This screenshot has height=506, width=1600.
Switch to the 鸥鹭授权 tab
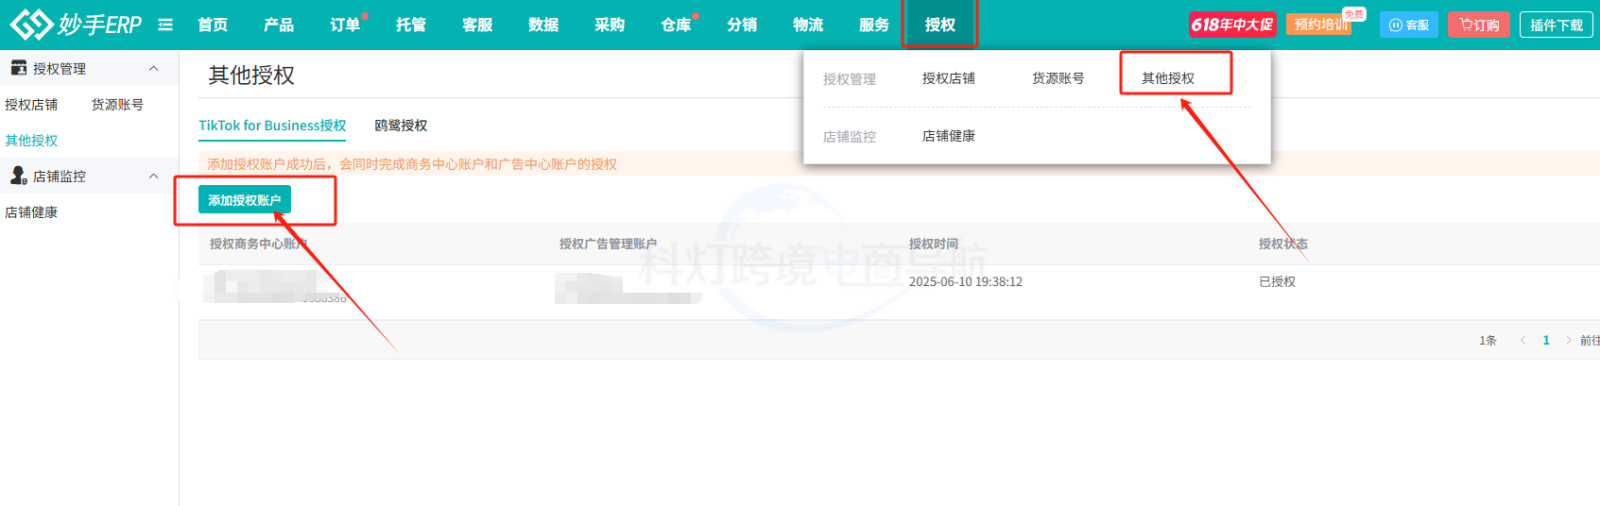tap(401, 126)
